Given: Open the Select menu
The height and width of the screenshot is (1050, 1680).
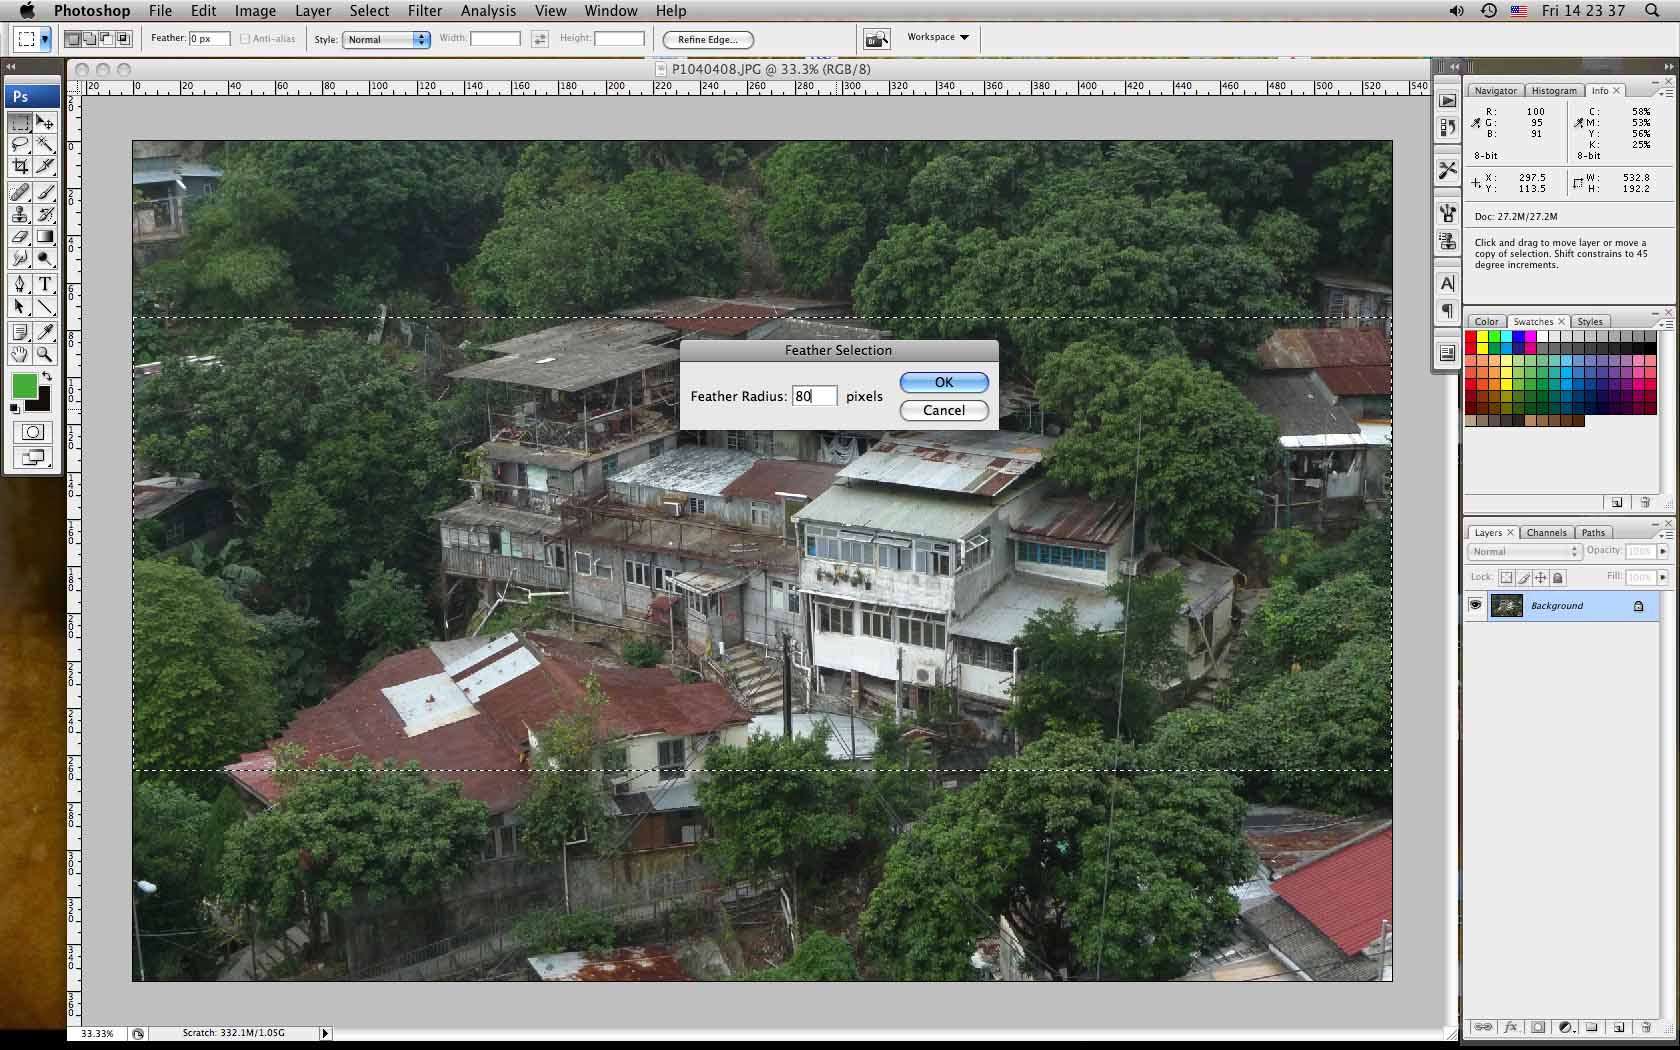Looking at the screenshot, I should point(369,11).
